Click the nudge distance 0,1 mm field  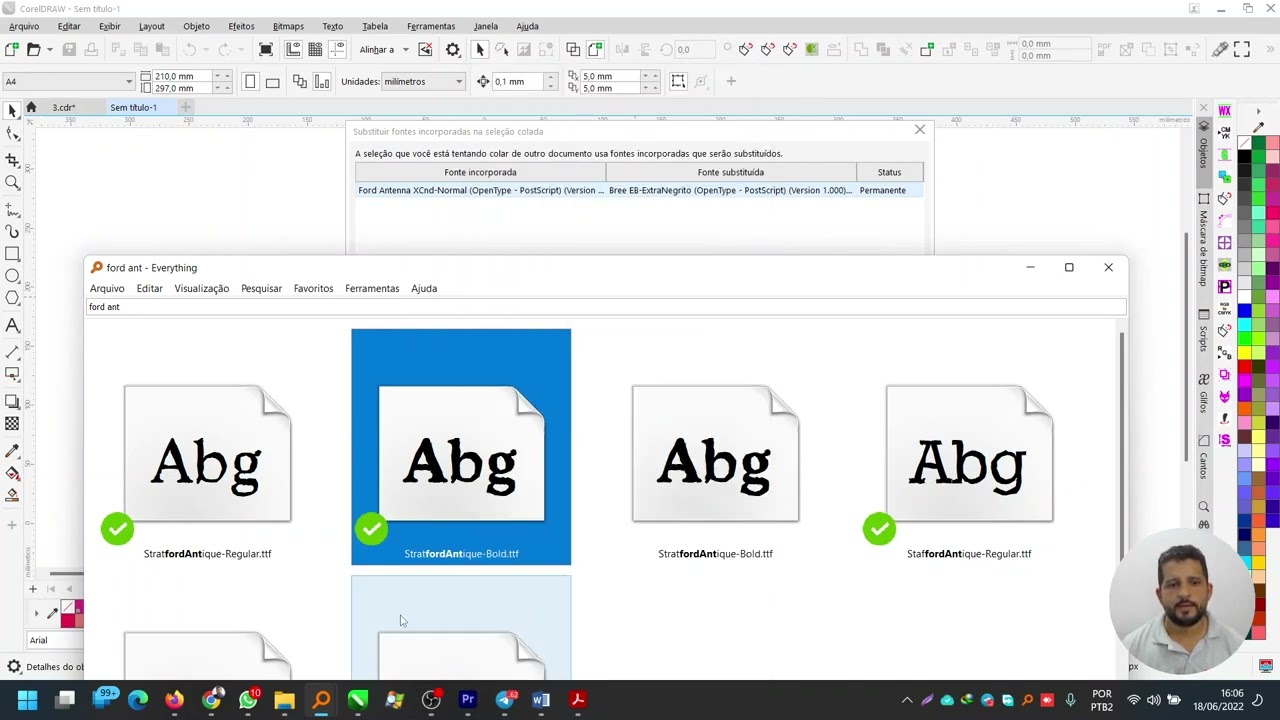click(x=518, y=82)
